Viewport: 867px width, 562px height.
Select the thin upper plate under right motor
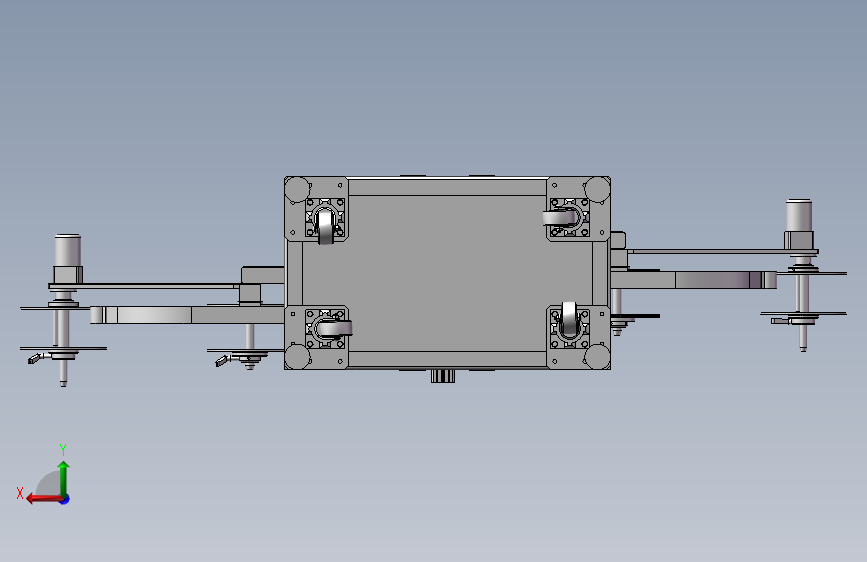pos(723,252)
